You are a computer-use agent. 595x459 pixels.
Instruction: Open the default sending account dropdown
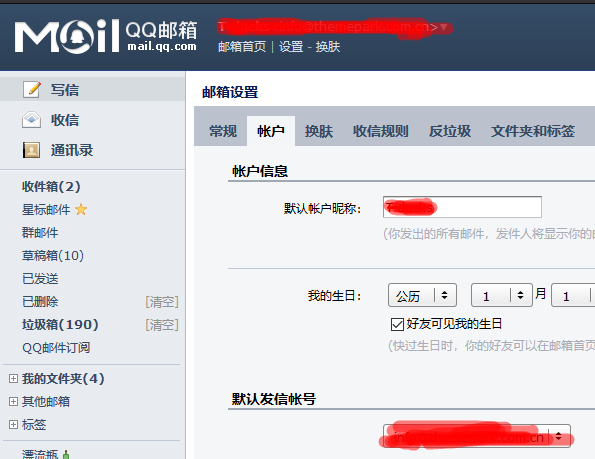[477, 436]
